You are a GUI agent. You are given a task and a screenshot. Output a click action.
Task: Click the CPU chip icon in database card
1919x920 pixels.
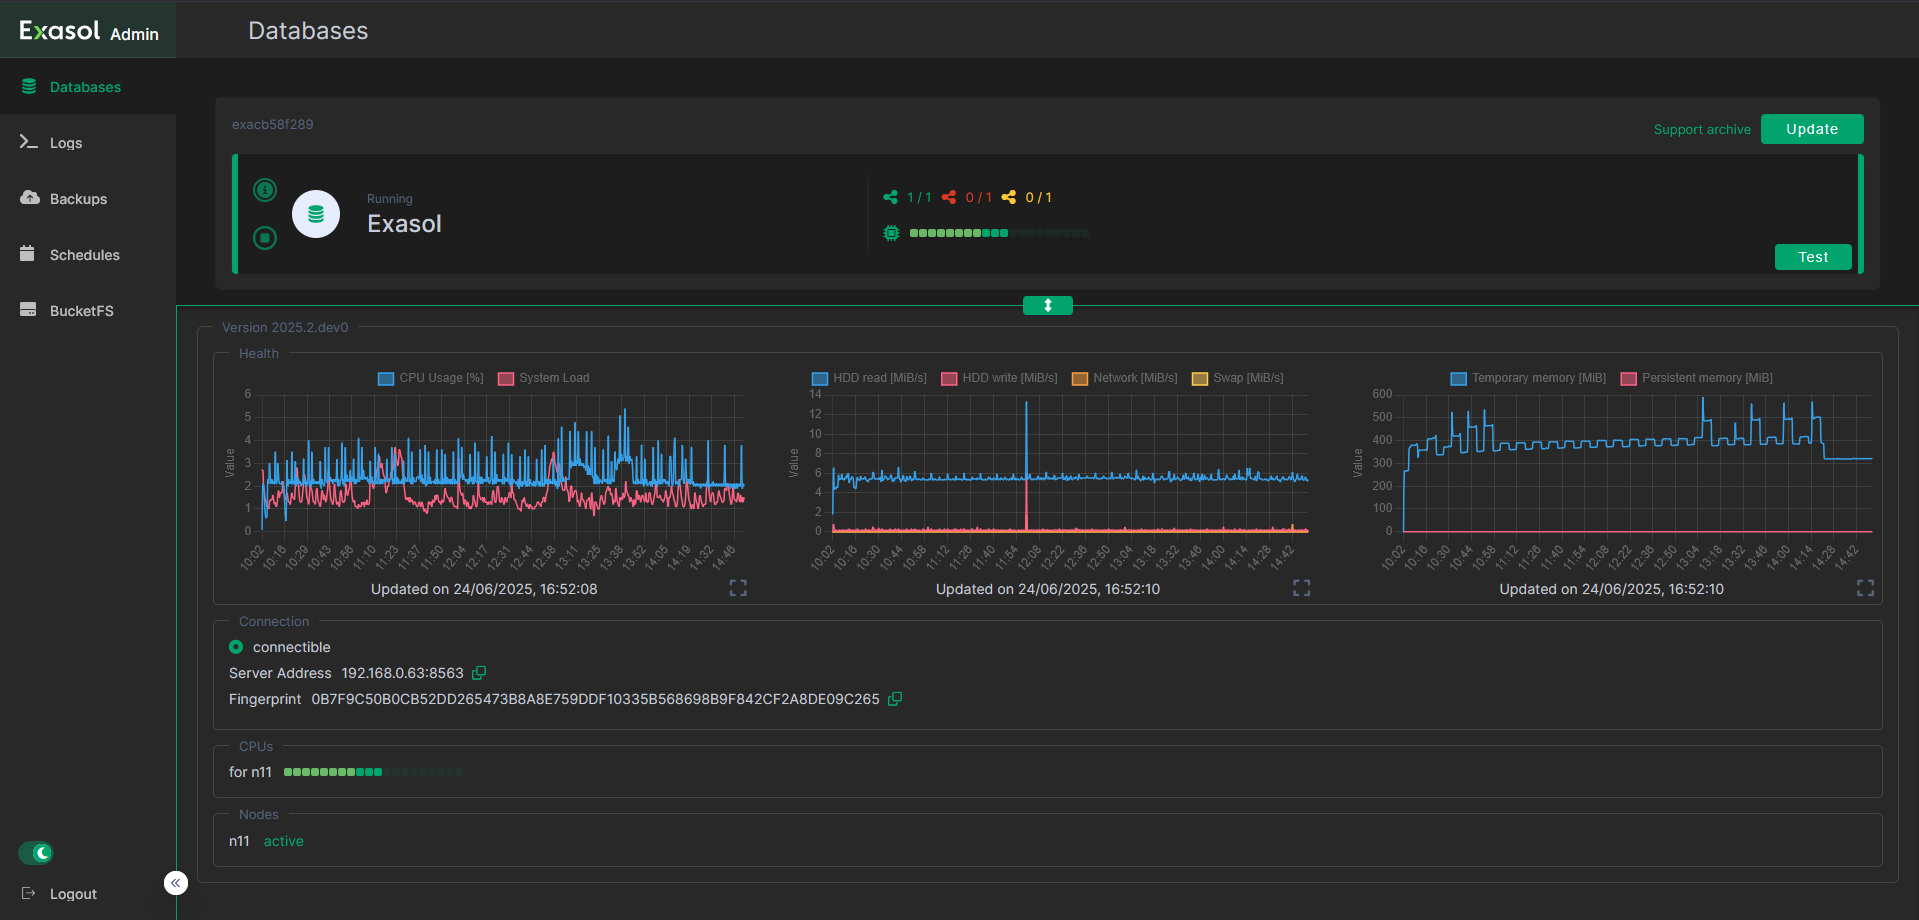tap(891, 233)
